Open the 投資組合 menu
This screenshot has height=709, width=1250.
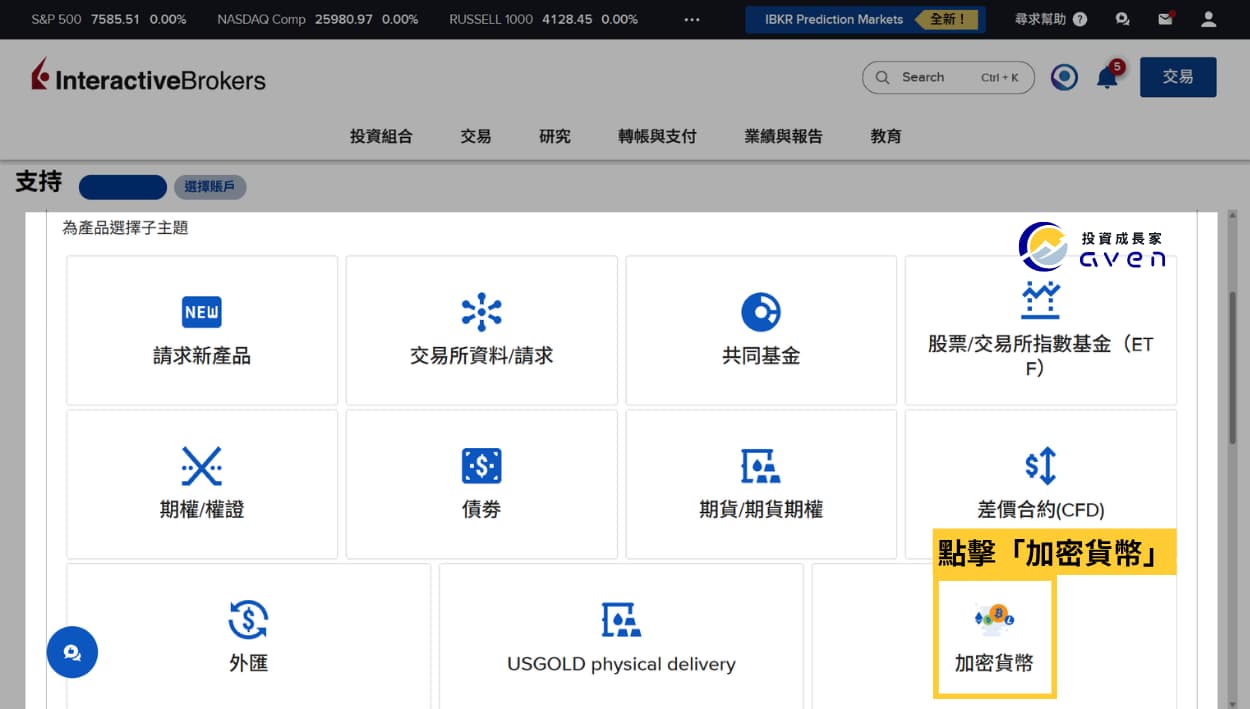[x=381, y=136]
